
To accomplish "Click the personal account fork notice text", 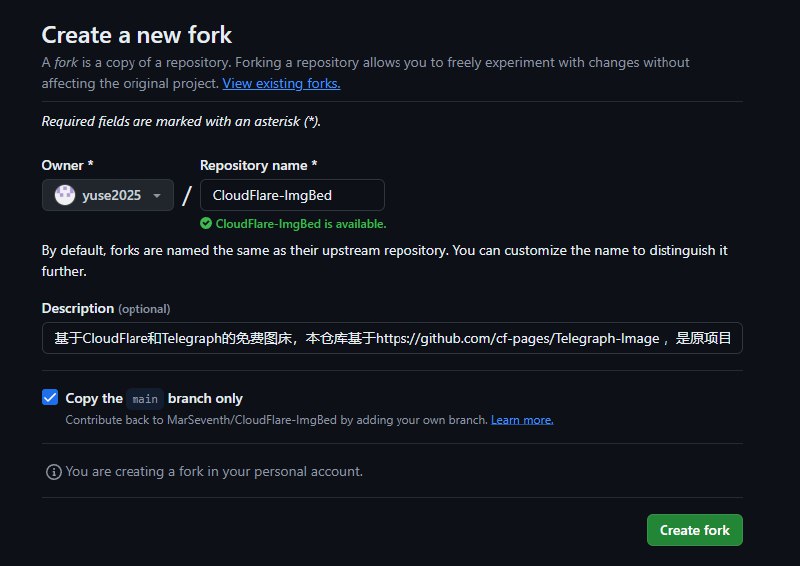I will click(x=214, y=471).
